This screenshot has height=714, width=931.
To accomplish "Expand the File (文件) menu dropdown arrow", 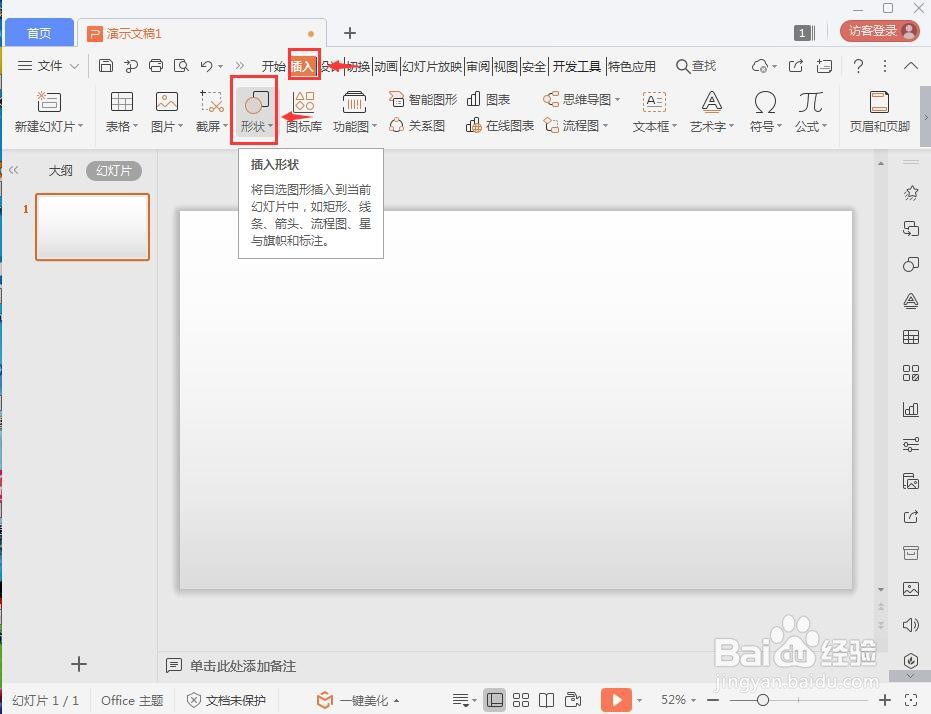I will pyautogui.click(x=74, y=66).
